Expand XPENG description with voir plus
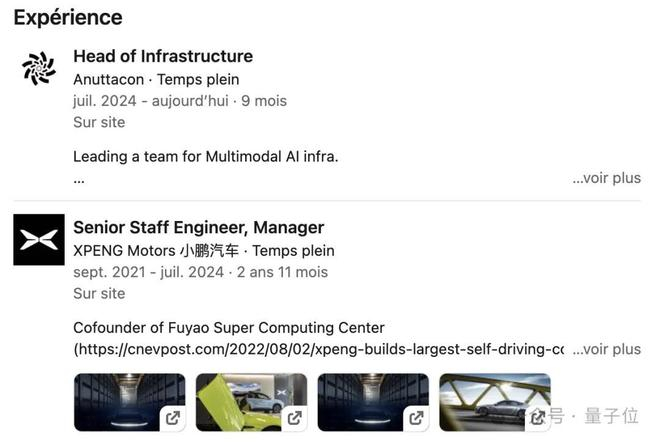Viewport: 660px width, 442px height. tap(606, 349)
